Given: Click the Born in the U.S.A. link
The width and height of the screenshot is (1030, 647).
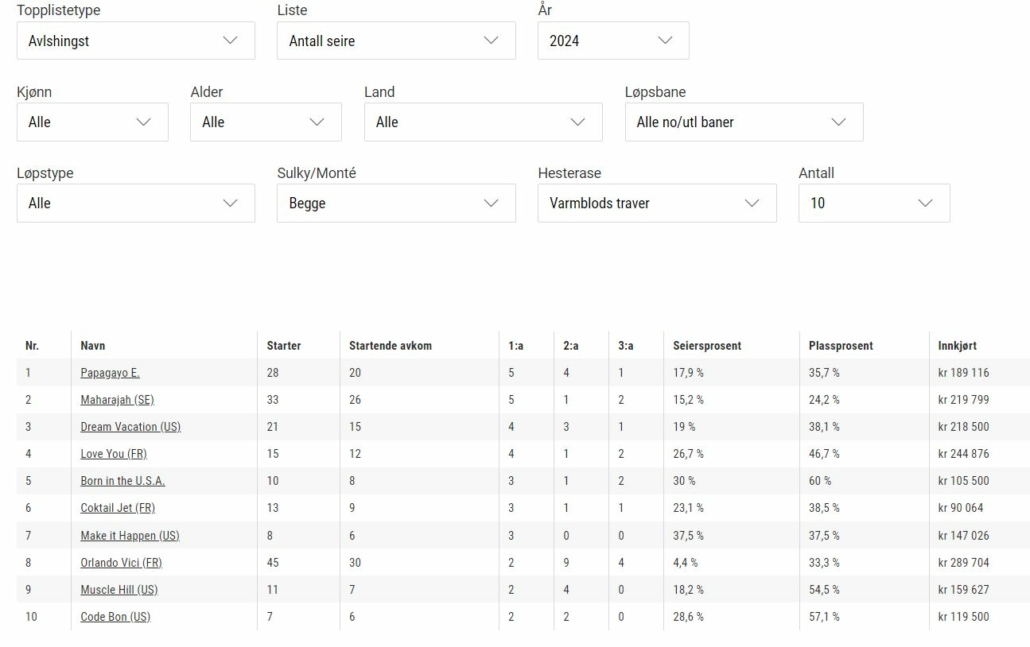Looking at the screenshot, I should point(122,481).
